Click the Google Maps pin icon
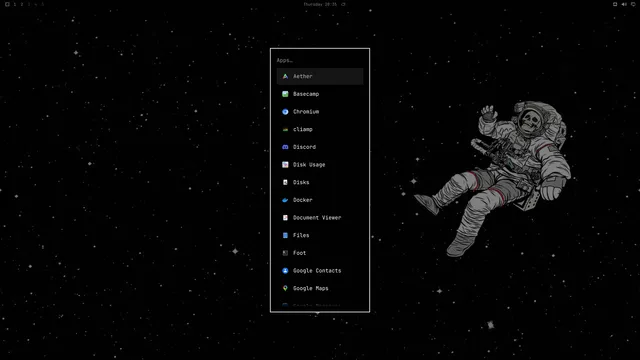This screenshot has width=640, height=360. (285, 288)
